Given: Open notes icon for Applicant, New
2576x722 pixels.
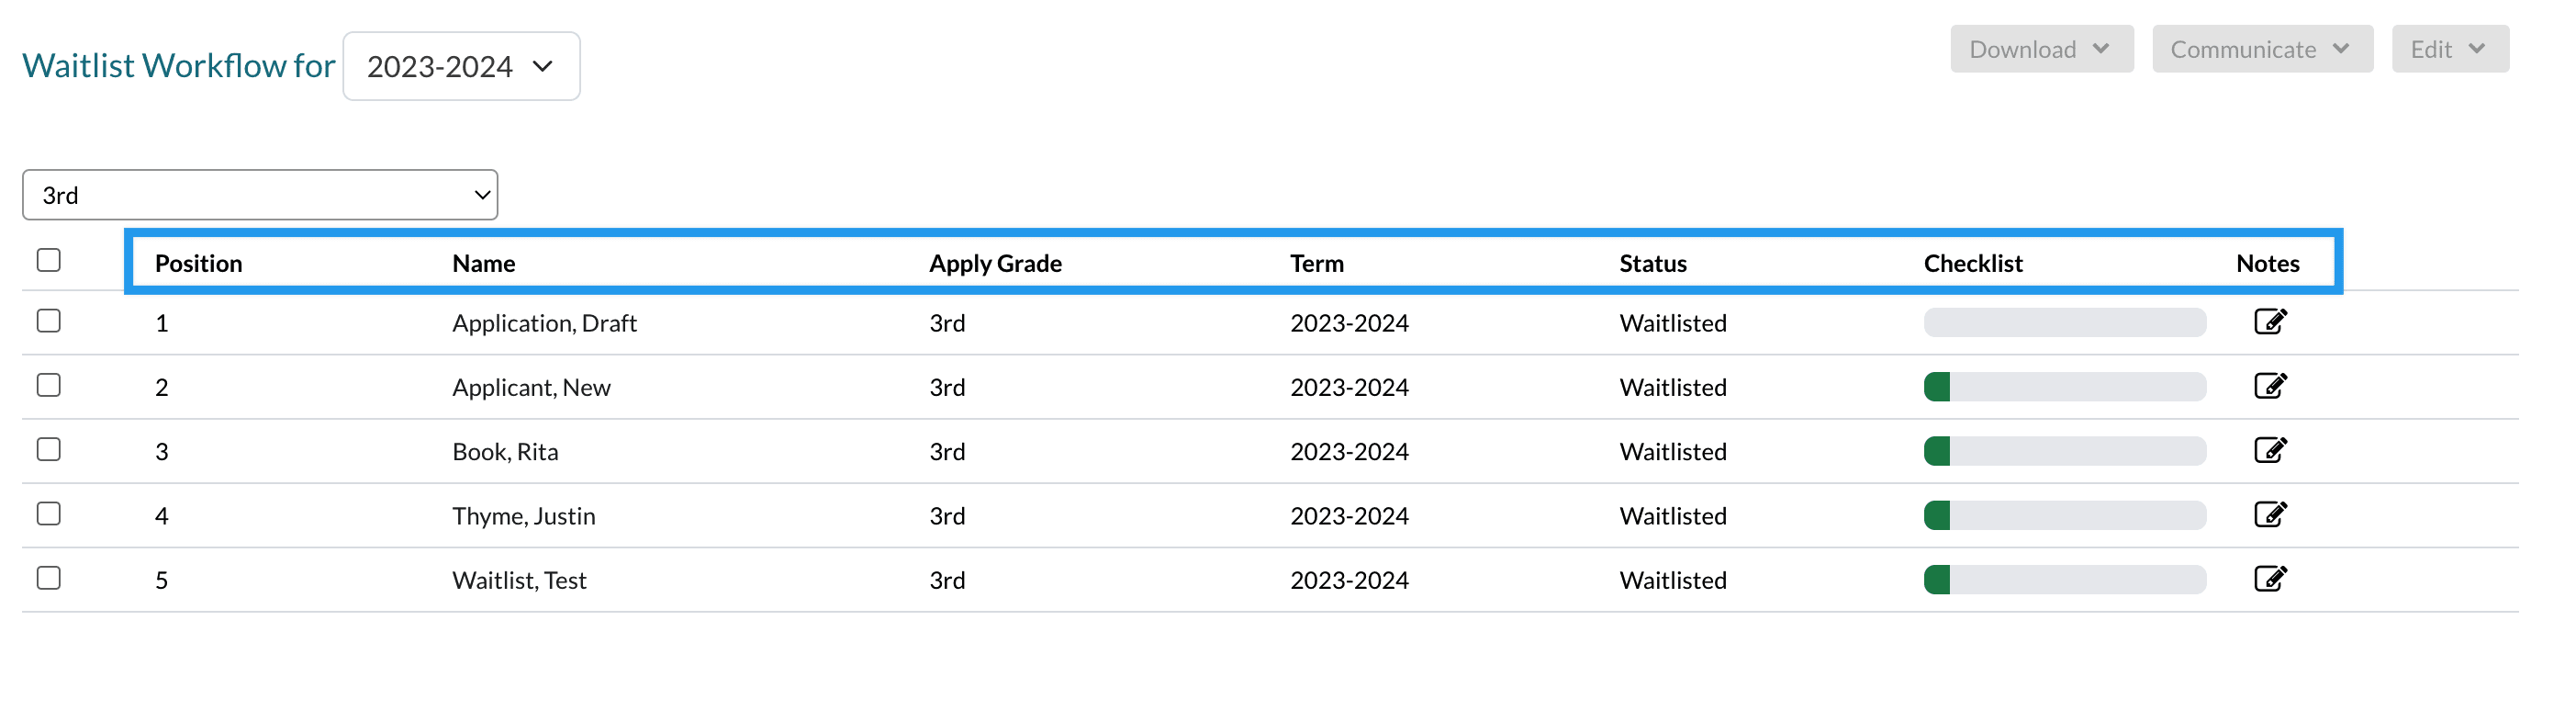Looking at the screenshot, I should click(x=2269, y=386).
